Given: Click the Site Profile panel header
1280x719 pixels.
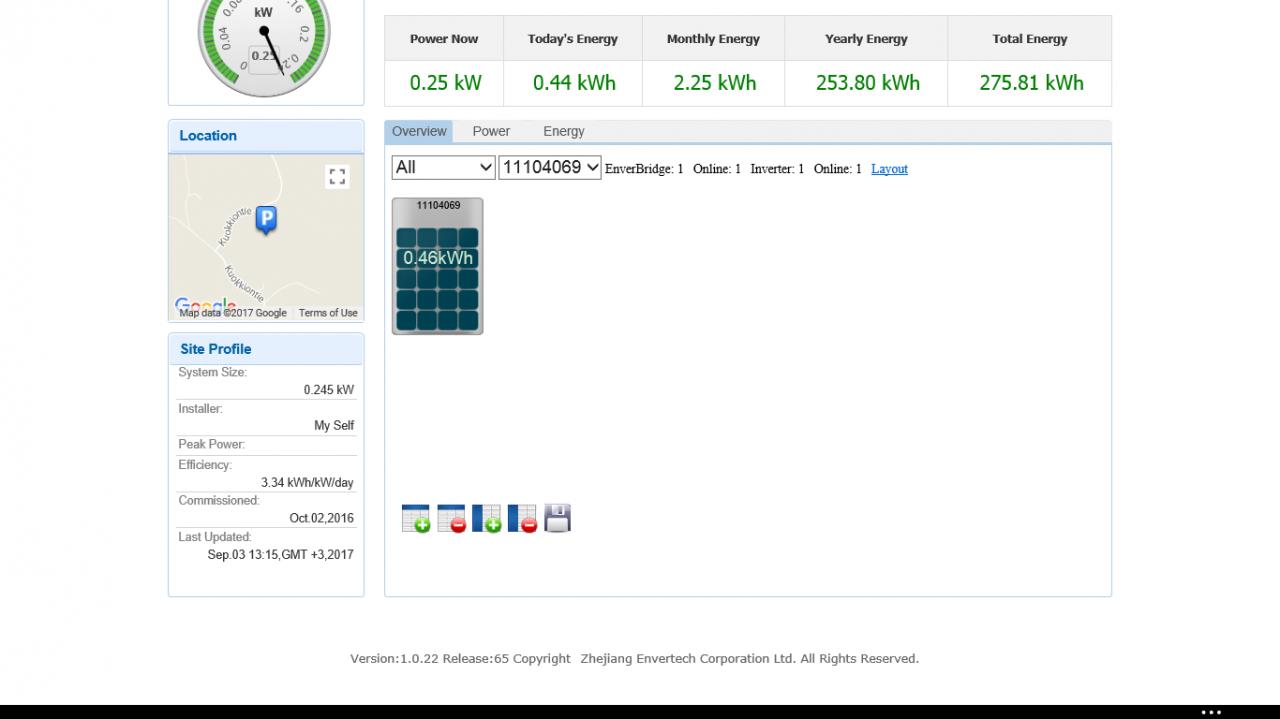Looking at the screenshot, I should point(266,349).
